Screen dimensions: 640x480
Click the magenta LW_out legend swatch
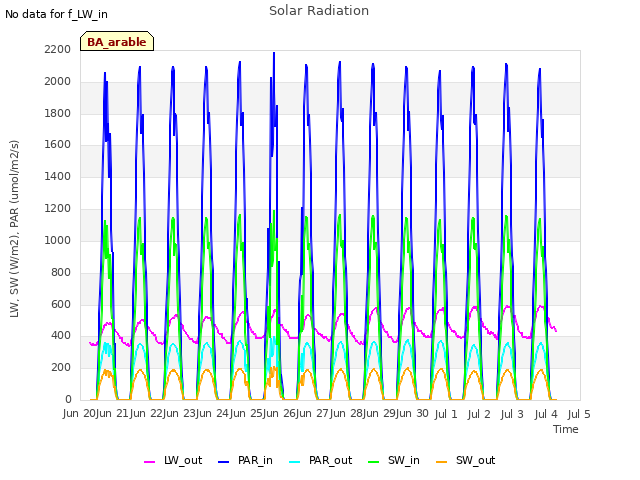[x=150, y=462]
